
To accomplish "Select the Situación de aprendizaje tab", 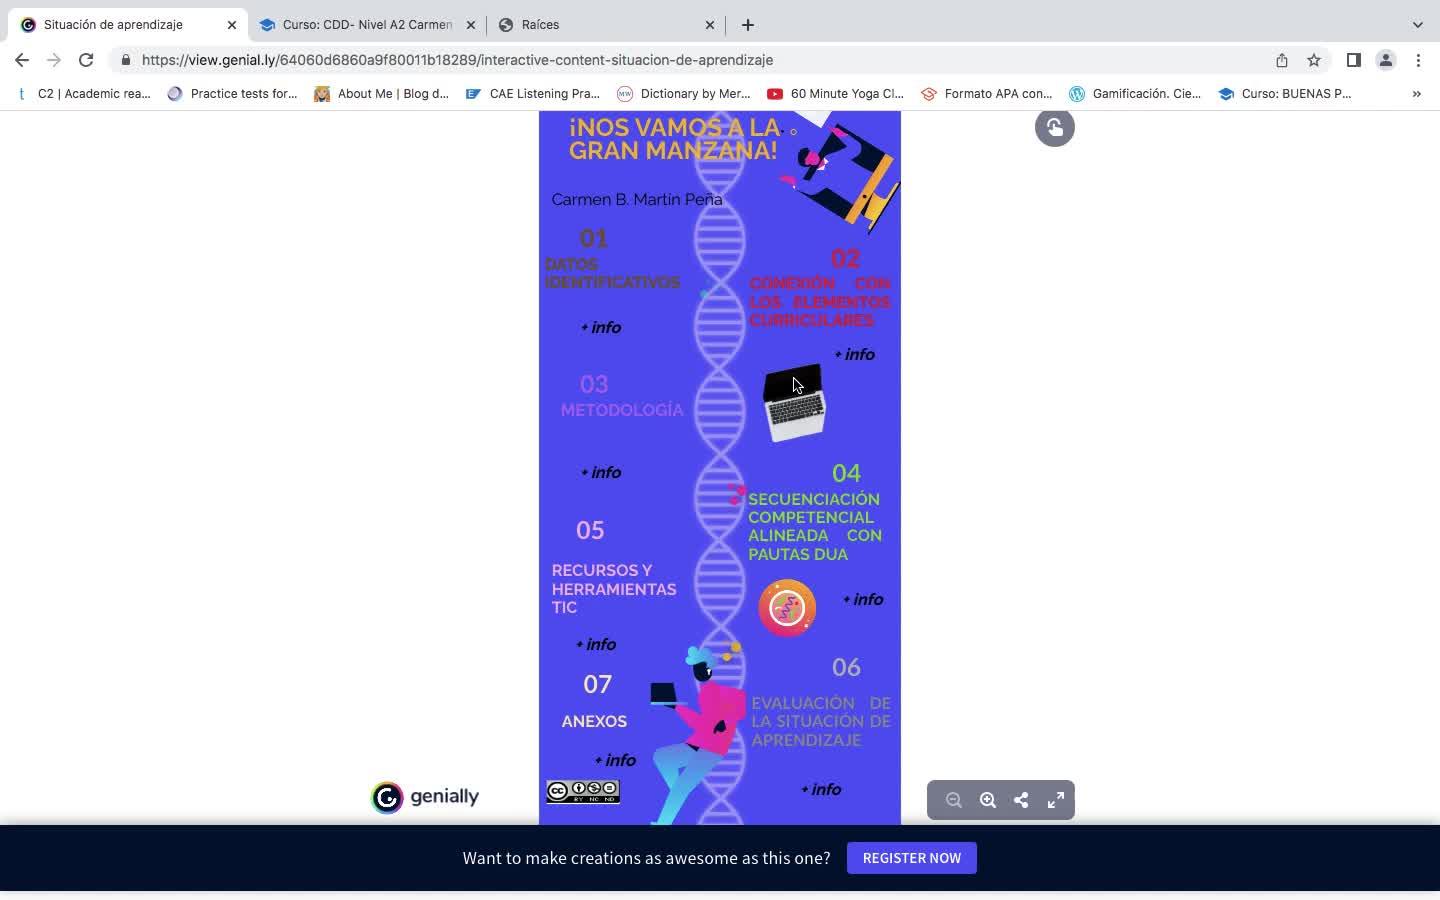I will 128,25.
